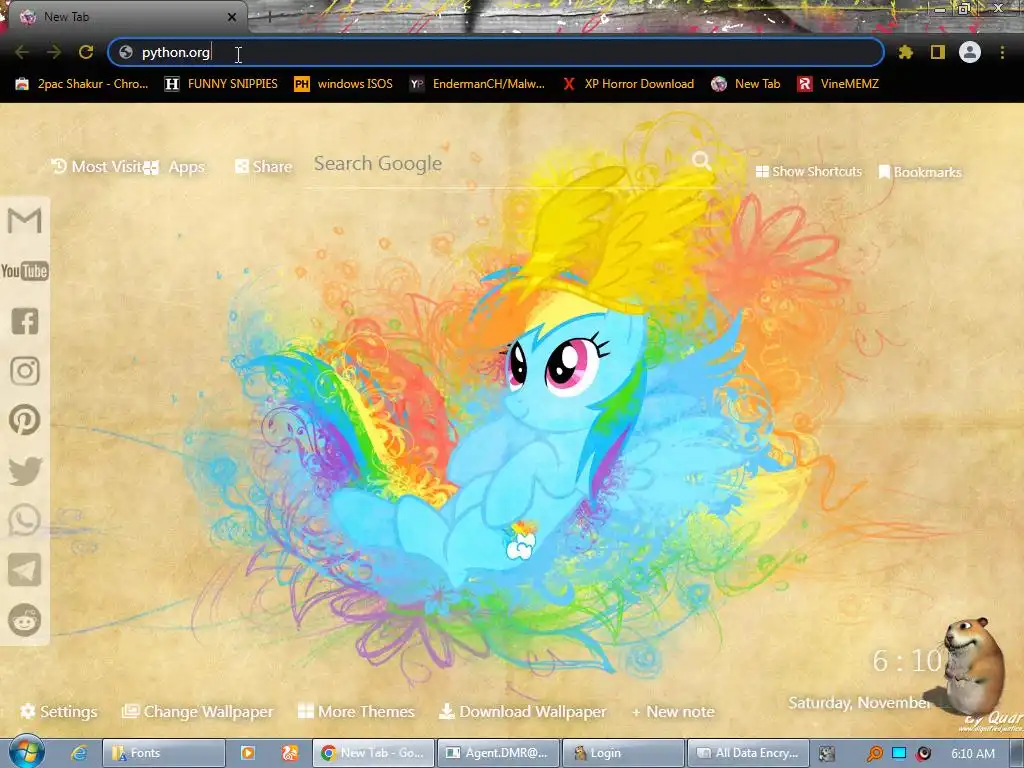Reload the current page

click(86, 52)
